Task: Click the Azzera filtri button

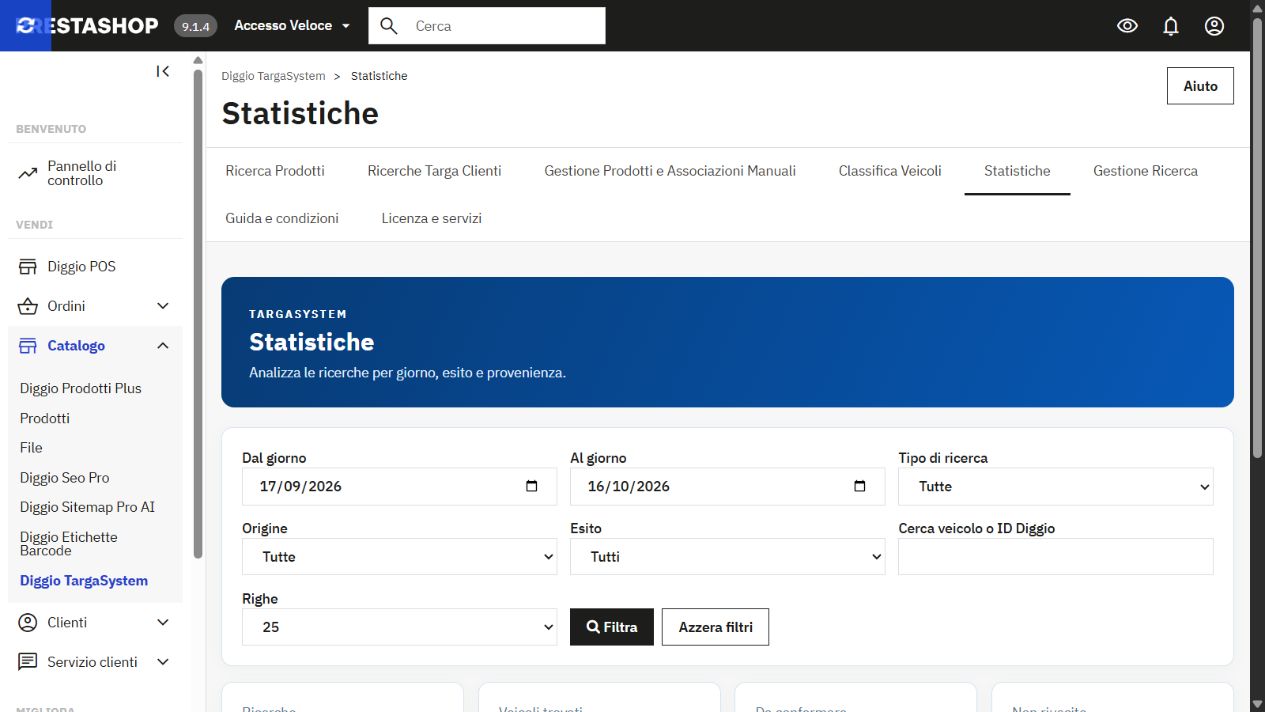Action: 715,627
